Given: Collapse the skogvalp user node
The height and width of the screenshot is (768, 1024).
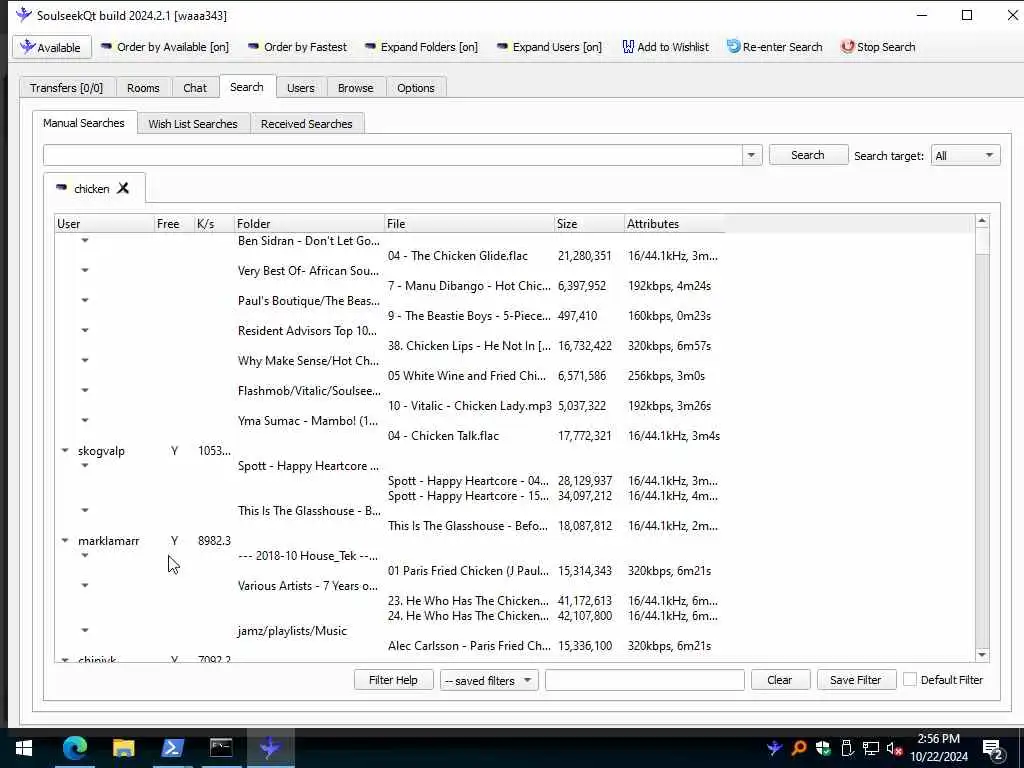Looking at the screenshot, I should pos(65,451).
